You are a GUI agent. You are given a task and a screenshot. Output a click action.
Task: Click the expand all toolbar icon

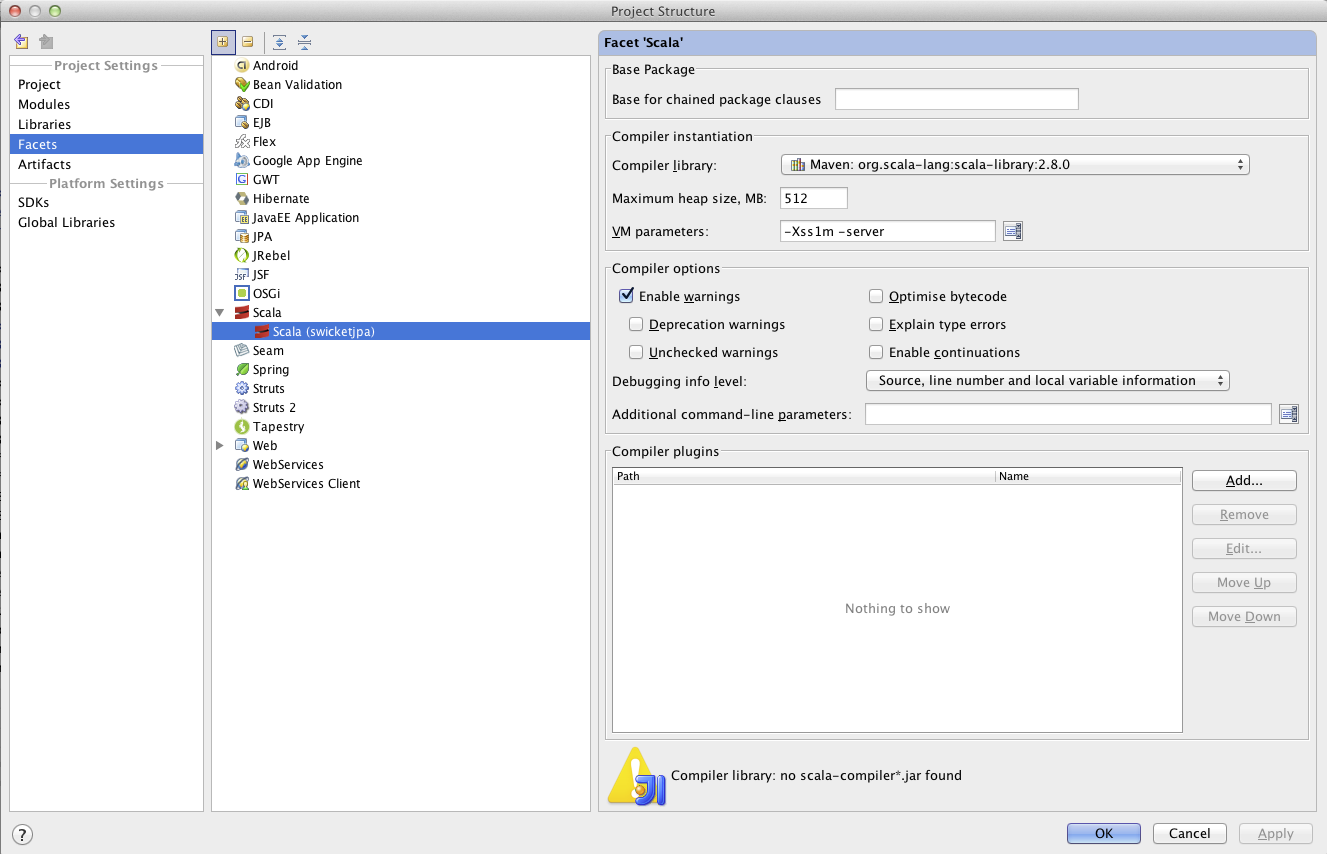[x=279, y=42]
